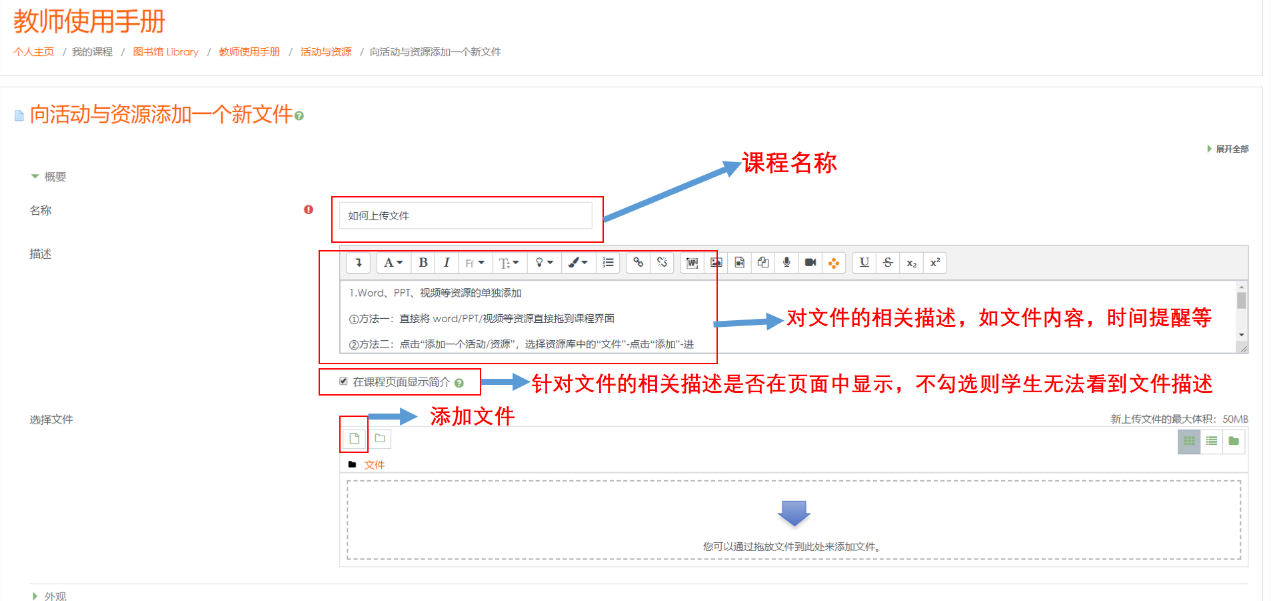
Task: Click the record audio microphone icon
Action: click(x=787, y=263)
